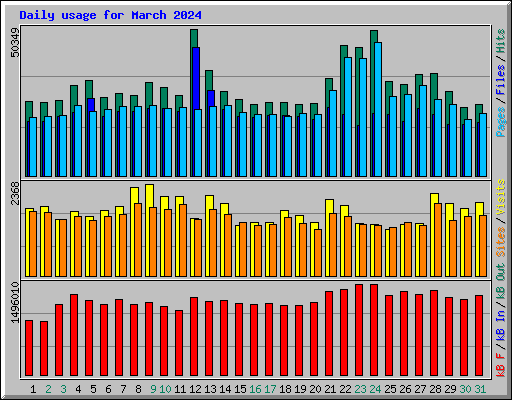Select day 16 axis label
The image size is (512, 400).
[255, 389]
